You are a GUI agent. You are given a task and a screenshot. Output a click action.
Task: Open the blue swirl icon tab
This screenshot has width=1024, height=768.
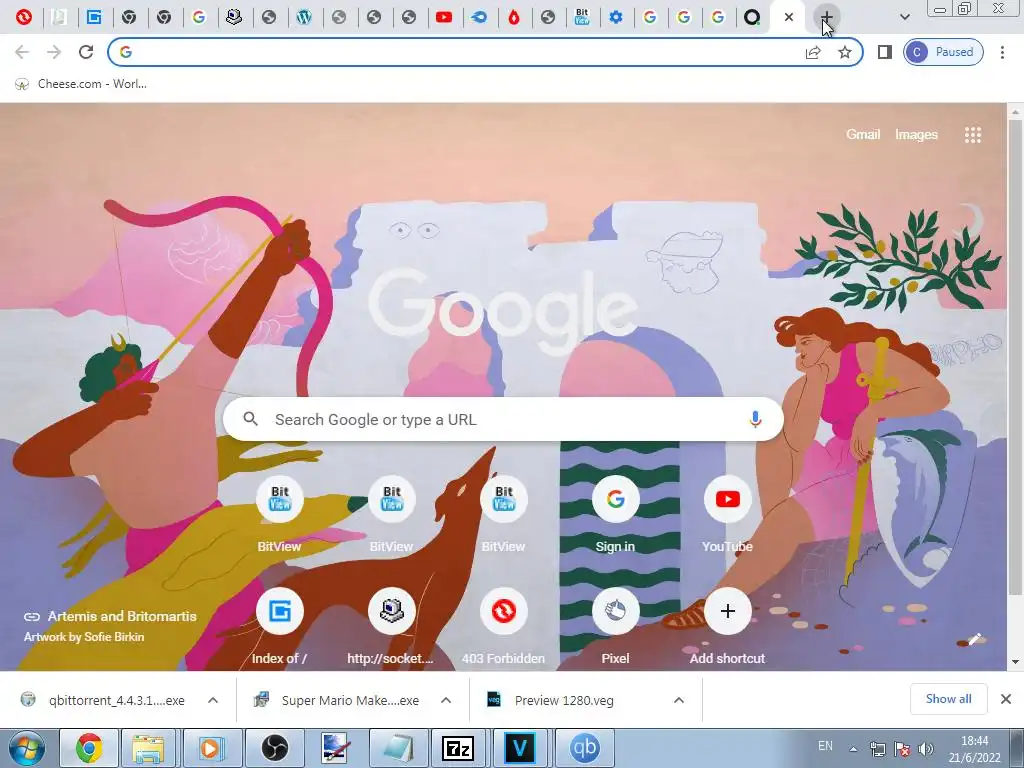[x=479, y=18]
